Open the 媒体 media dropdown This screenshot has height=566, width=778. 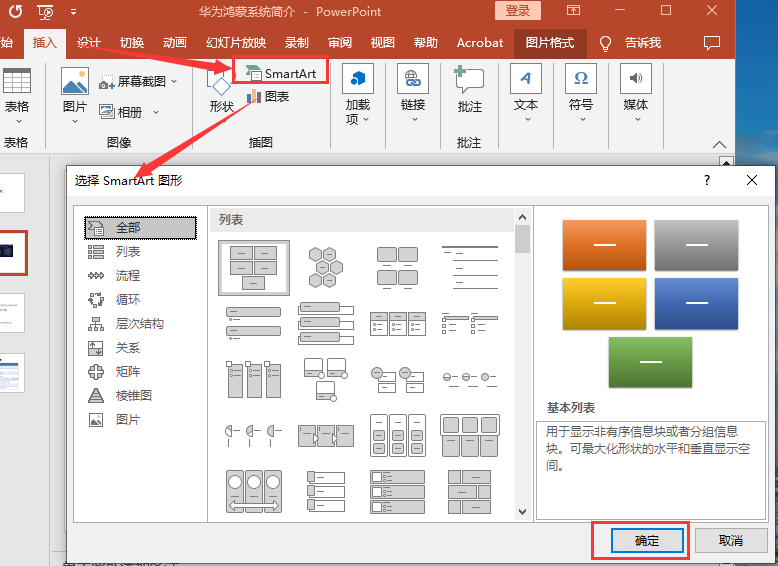636,93
